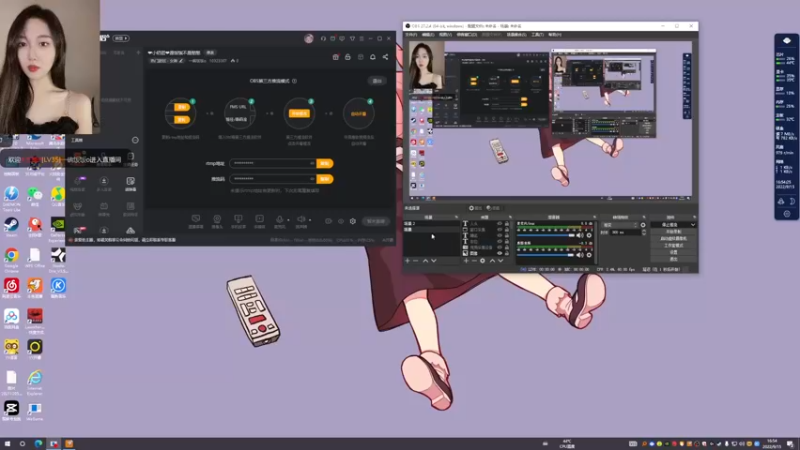Open the File menu in the OBS menu bar
This screenshot has width=800, height=450.
(x=411, y=35)
